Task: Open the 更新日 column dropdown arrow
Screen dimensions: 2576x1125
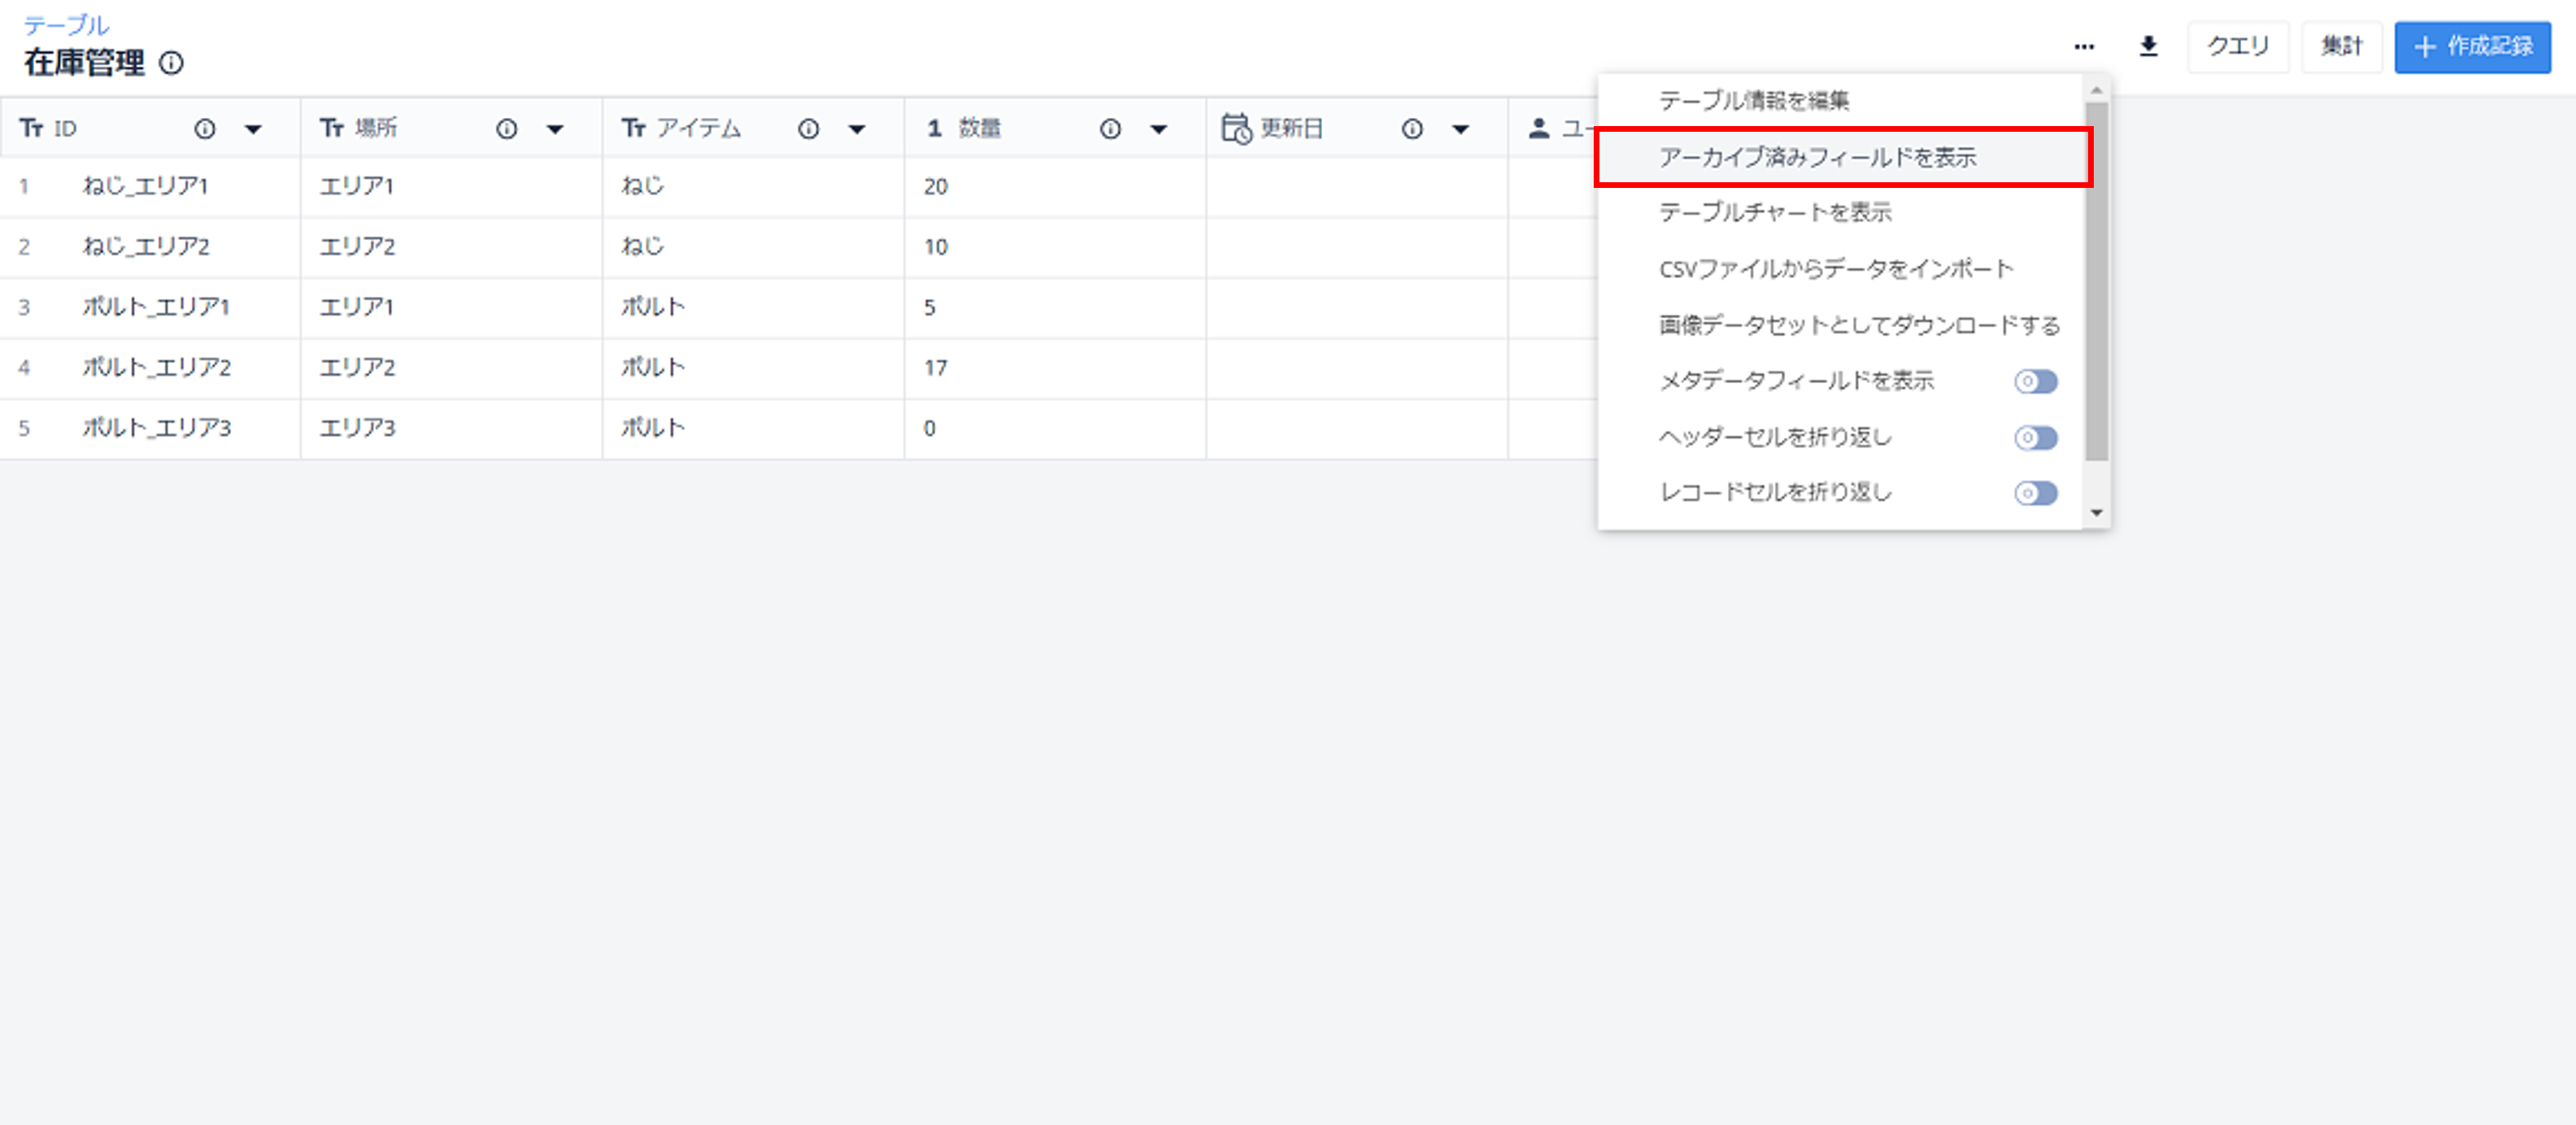Action: pos(1460,129)
